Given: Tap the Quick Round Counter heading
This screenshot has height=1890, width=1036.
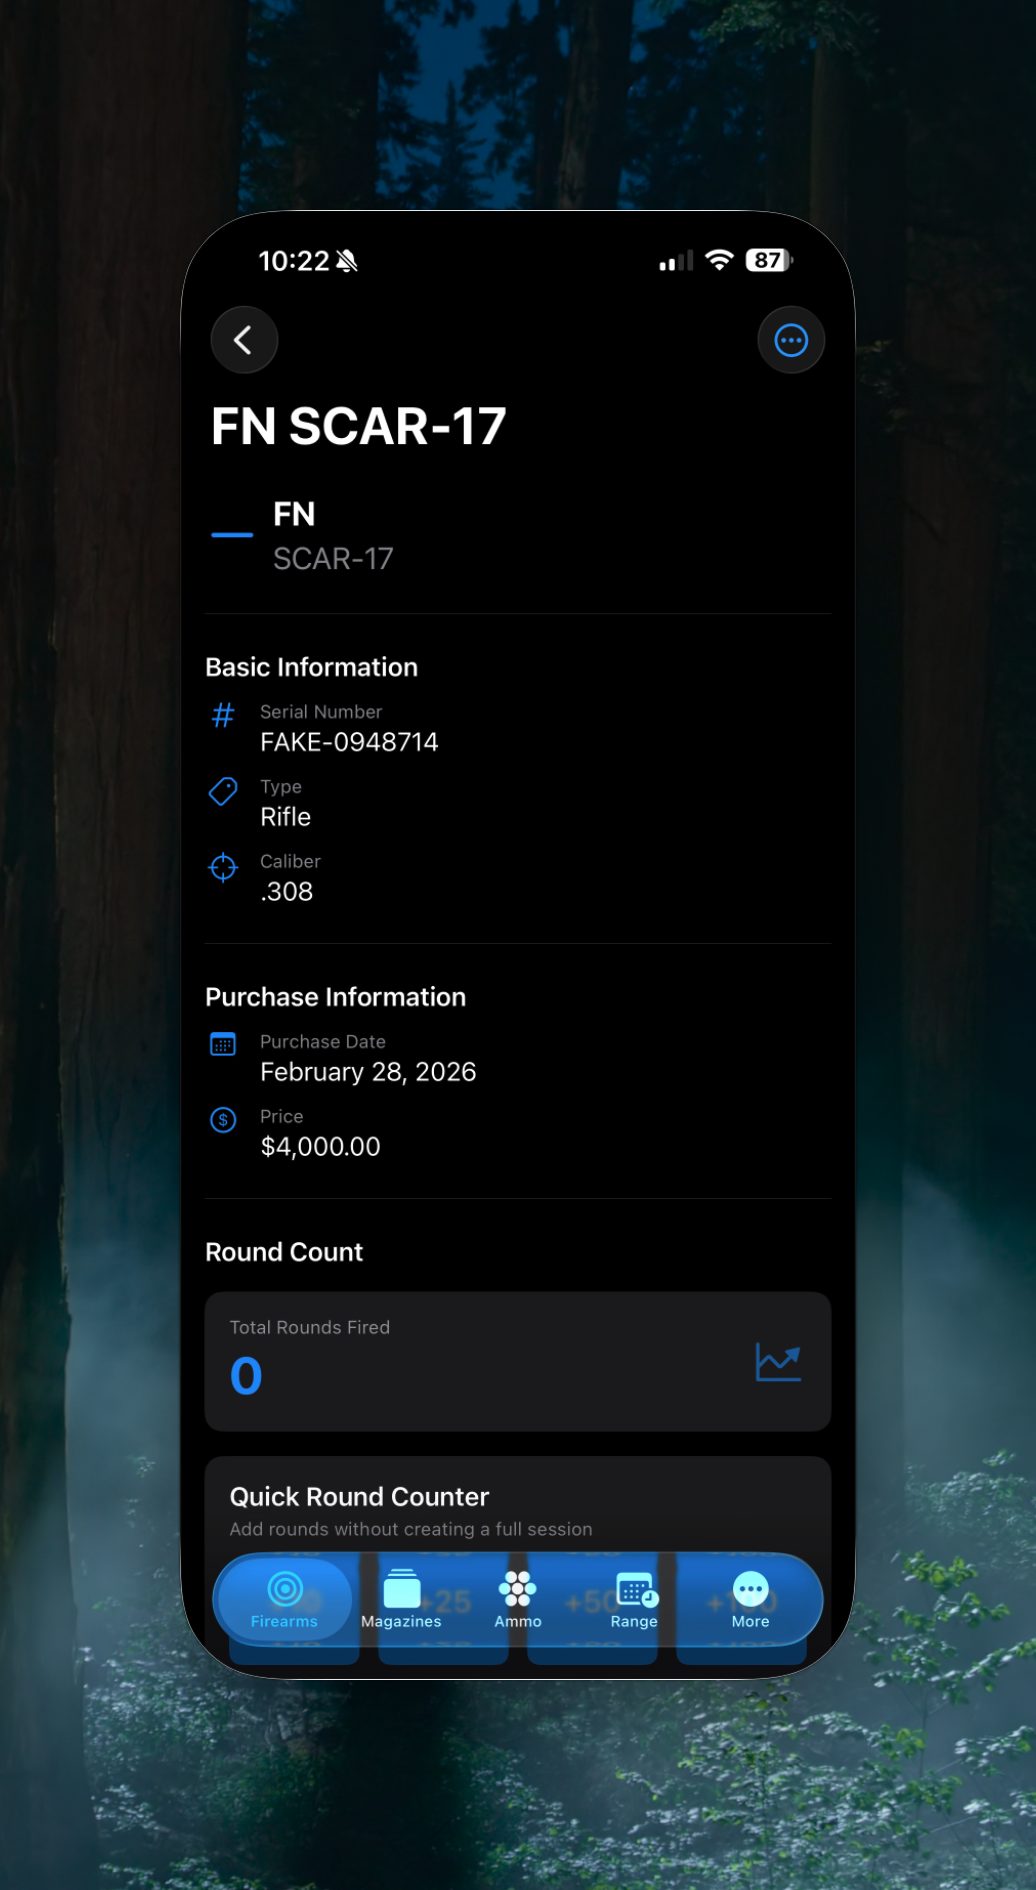Looking at the screenshot, I should [x=359, y=1496].
